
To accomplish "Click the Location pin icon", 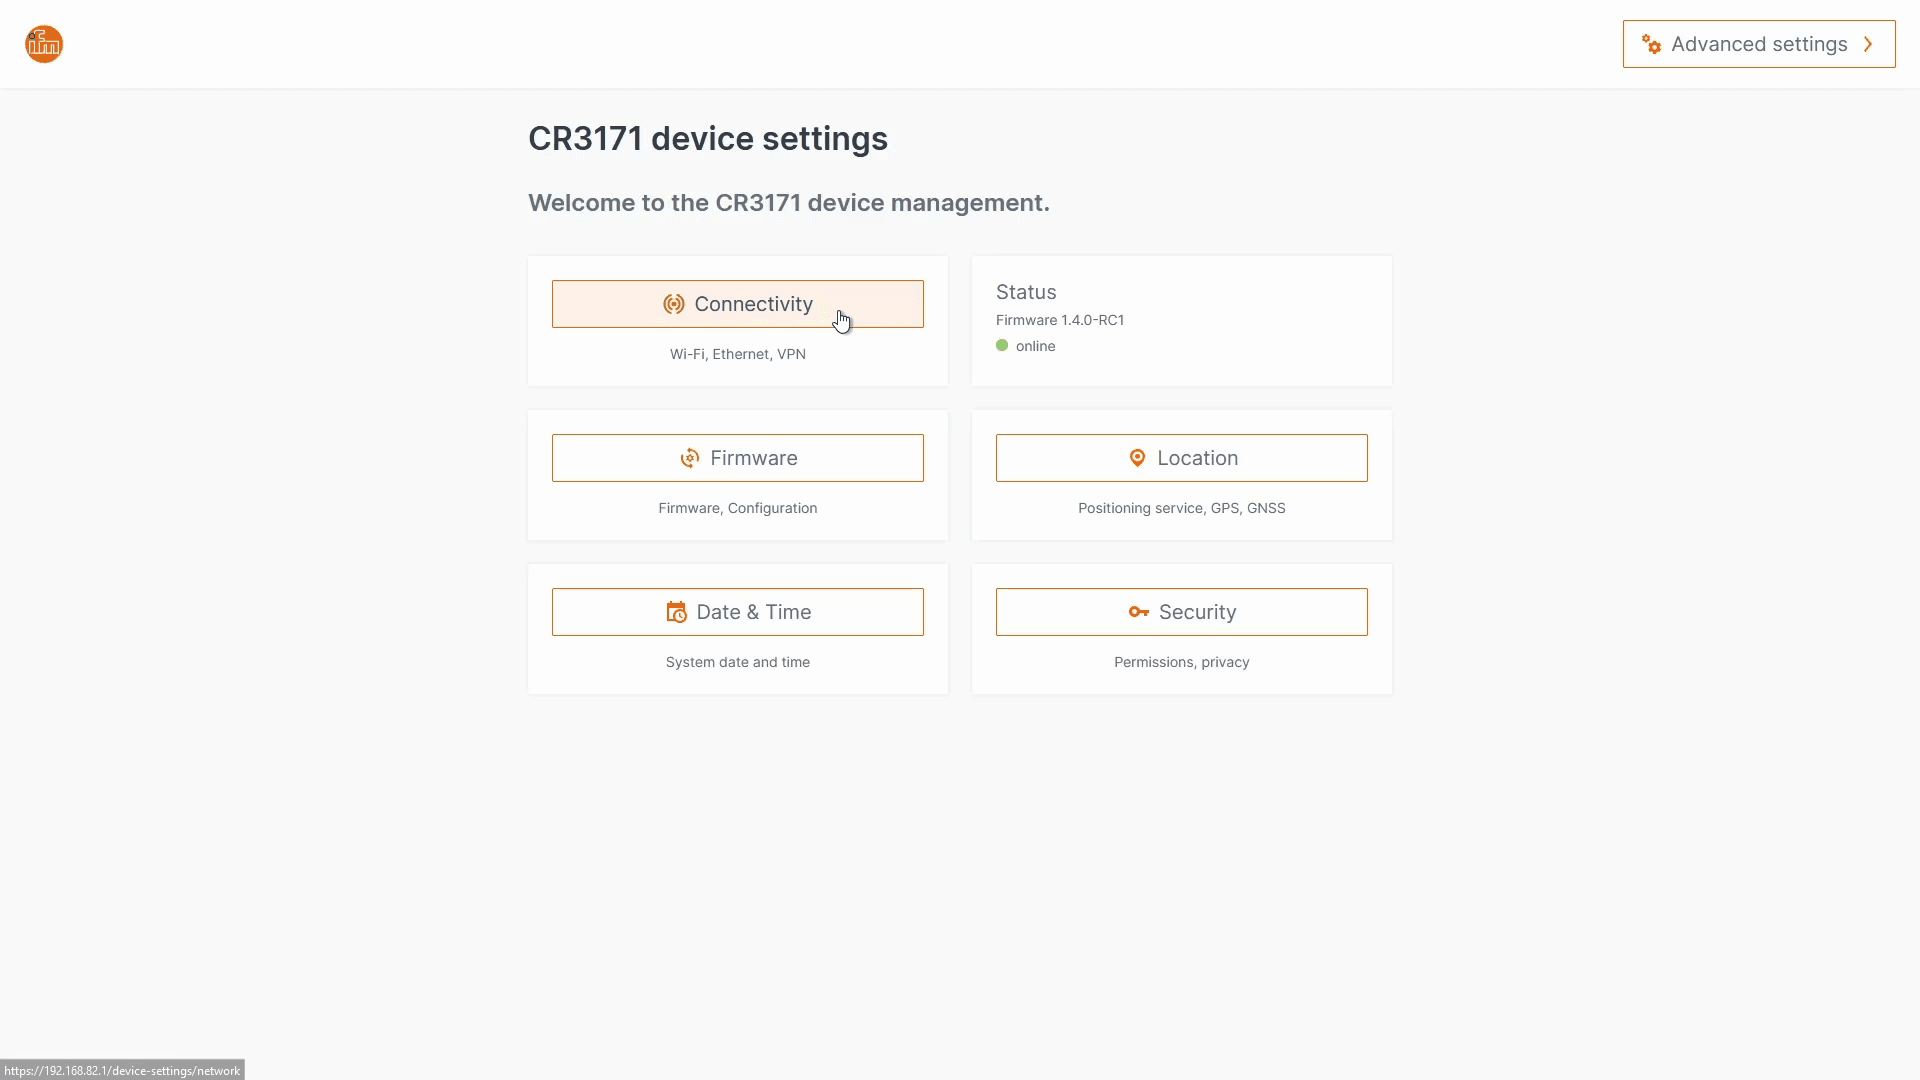I will click(1137, 458).
